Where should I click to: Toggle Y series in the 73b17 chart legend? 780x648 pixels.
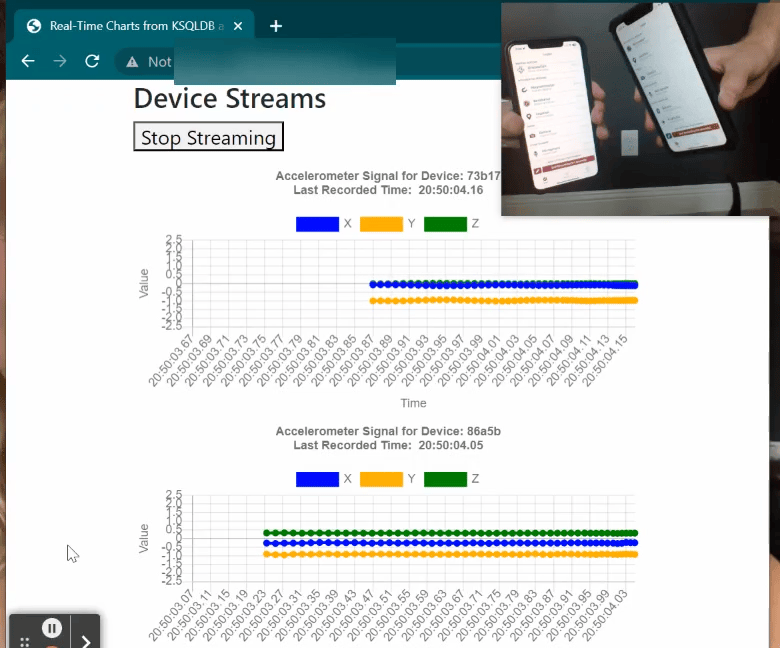[387, 224]
